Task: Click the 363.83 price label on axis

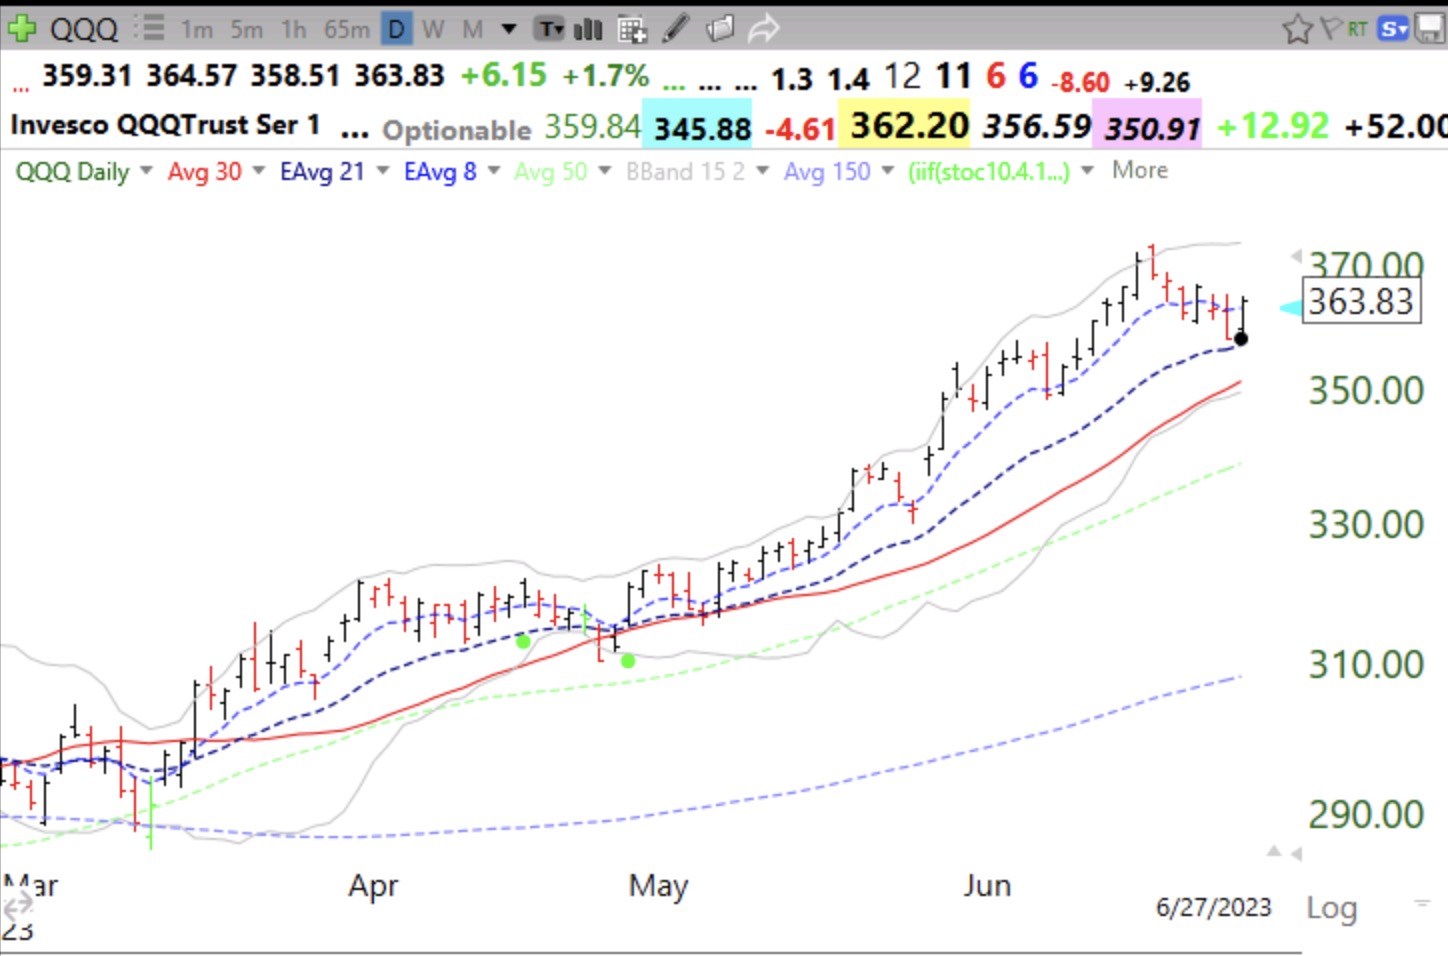Action: tap(1361, 301)
